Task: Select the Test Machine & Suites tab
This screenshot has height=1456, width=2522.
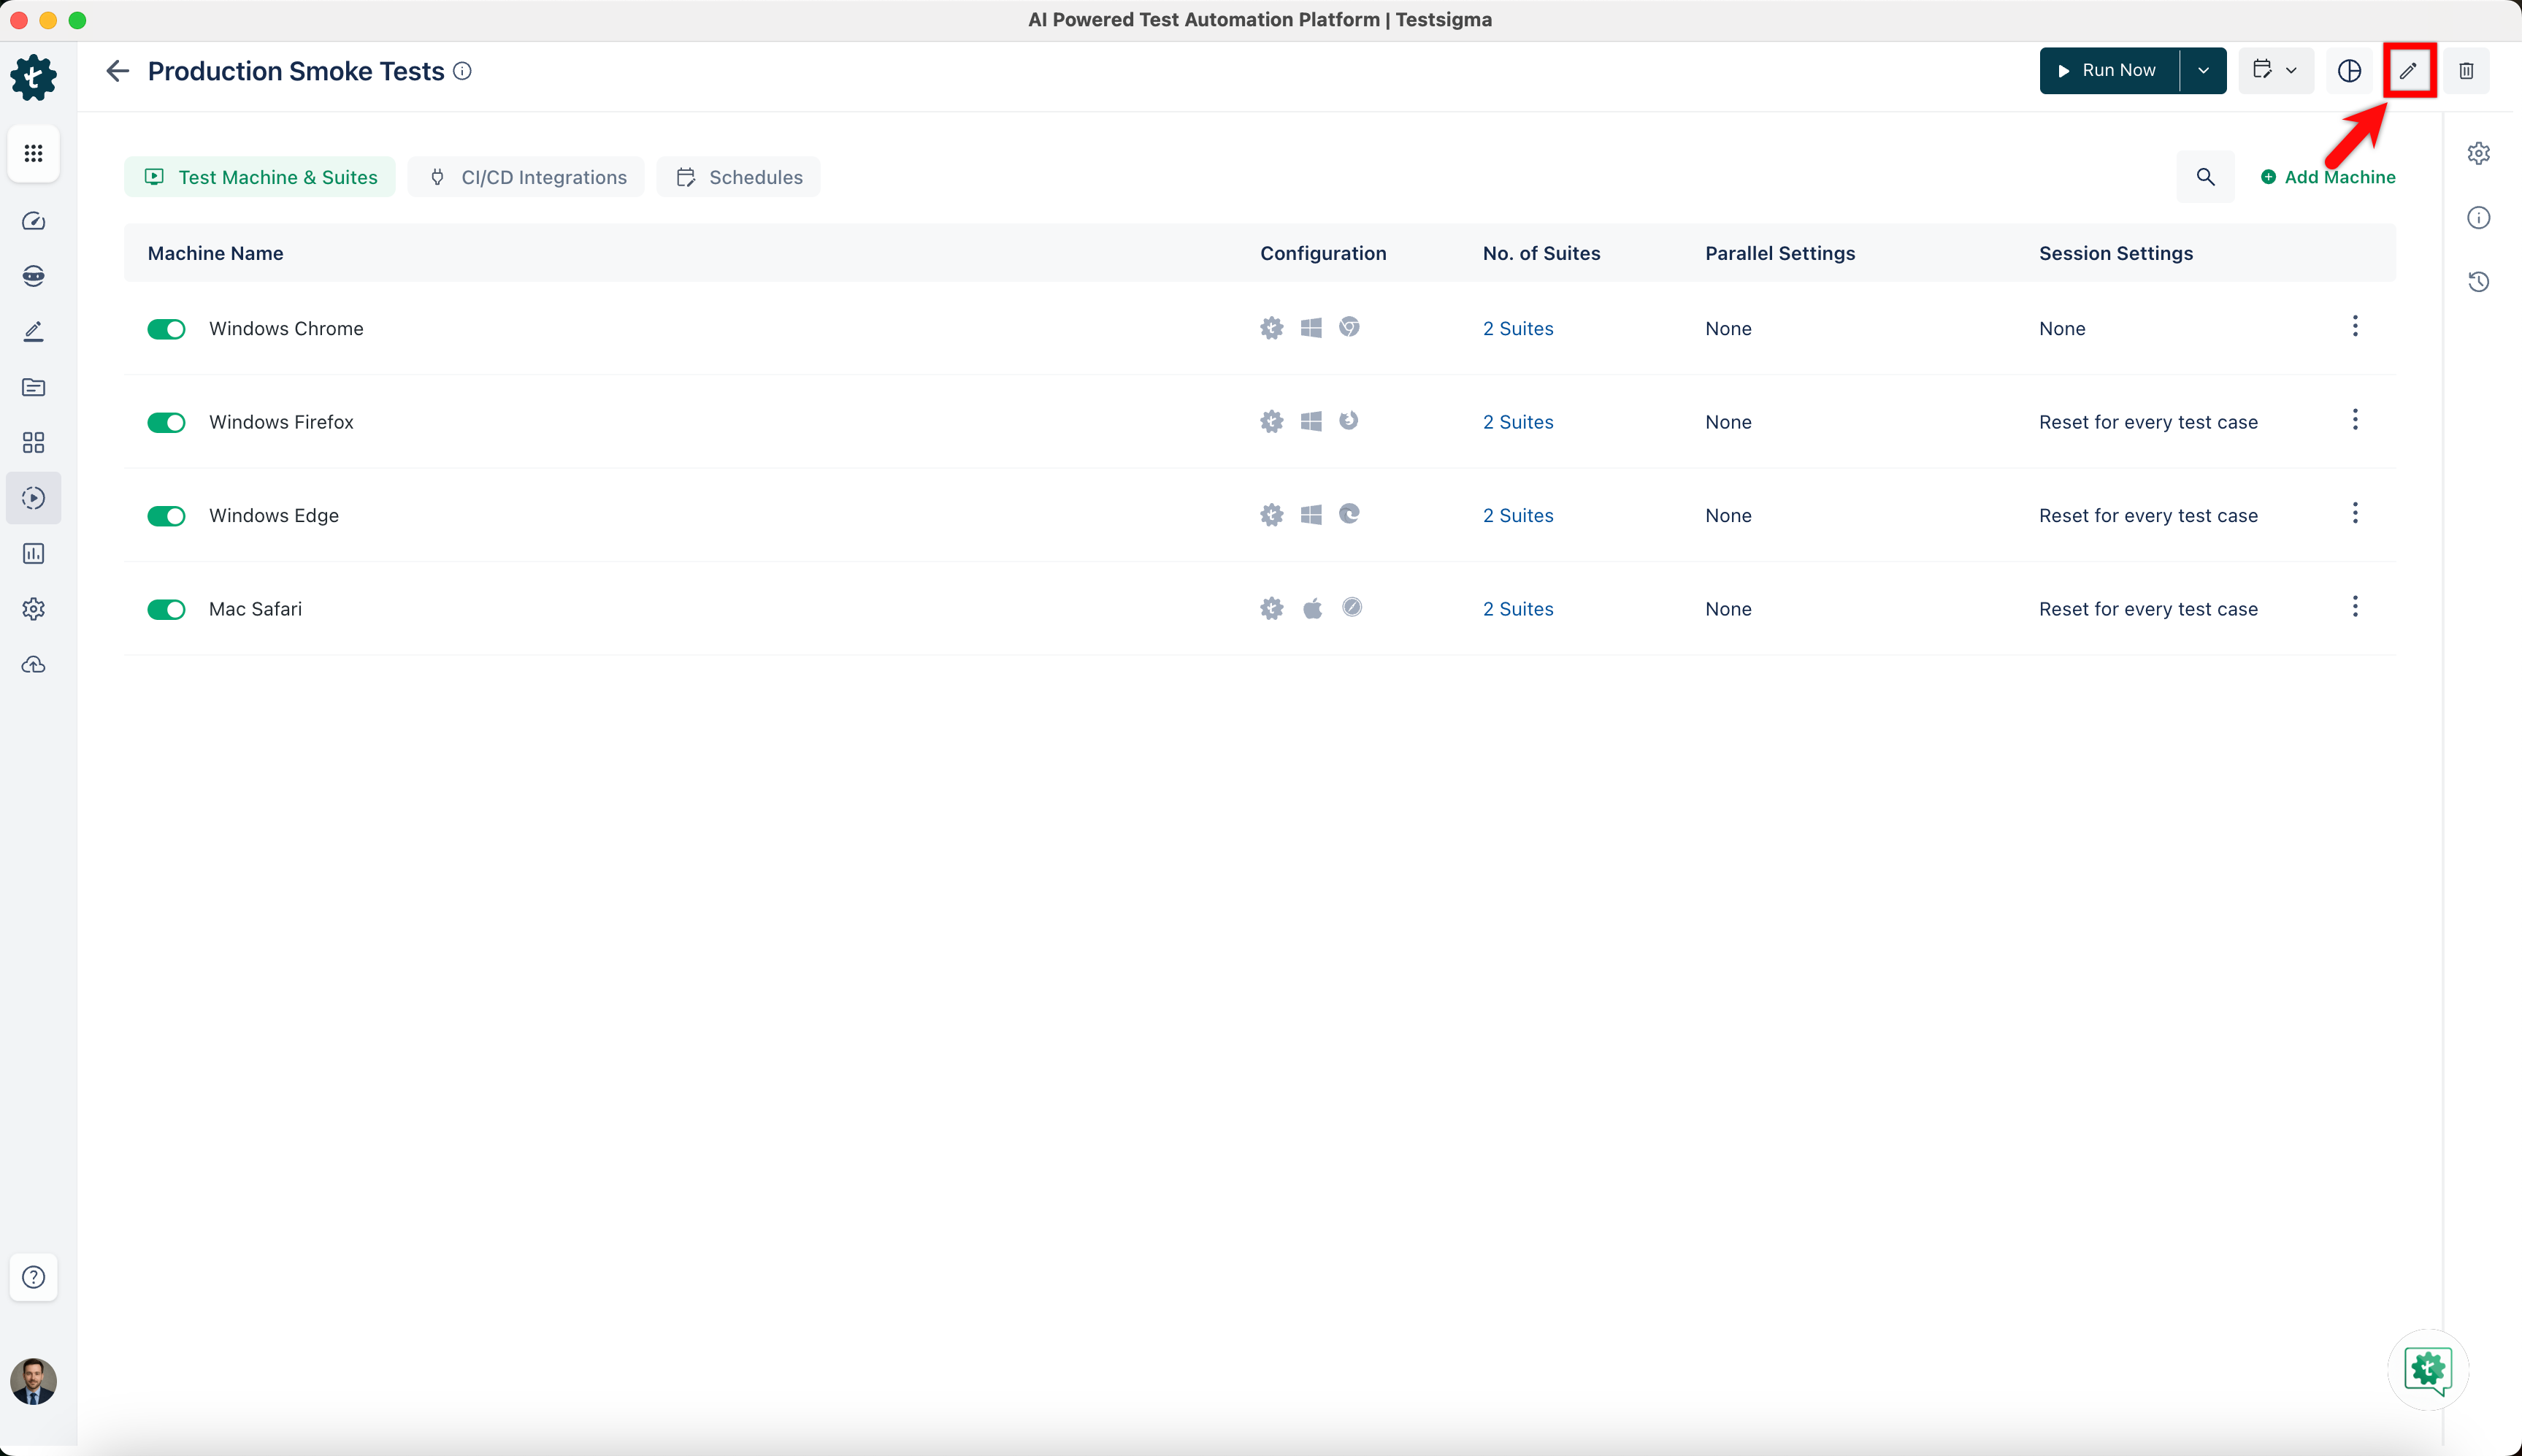Action: click(x=260, y=177)
